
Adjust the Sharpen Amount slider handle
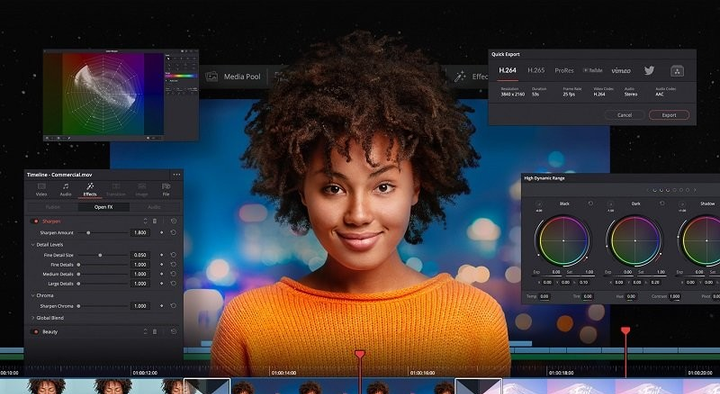click(x=88, y=233)
